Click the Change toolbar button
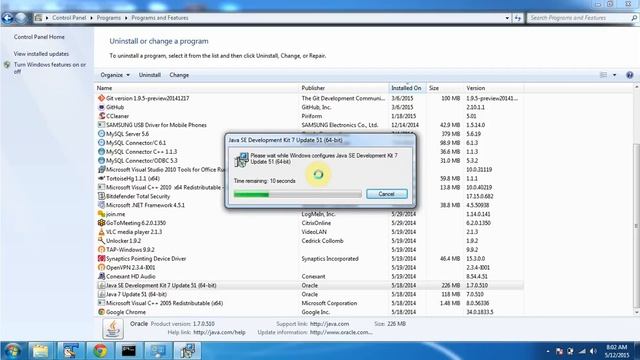The width and height of the screenshot is (640, 360). [179, 75]
